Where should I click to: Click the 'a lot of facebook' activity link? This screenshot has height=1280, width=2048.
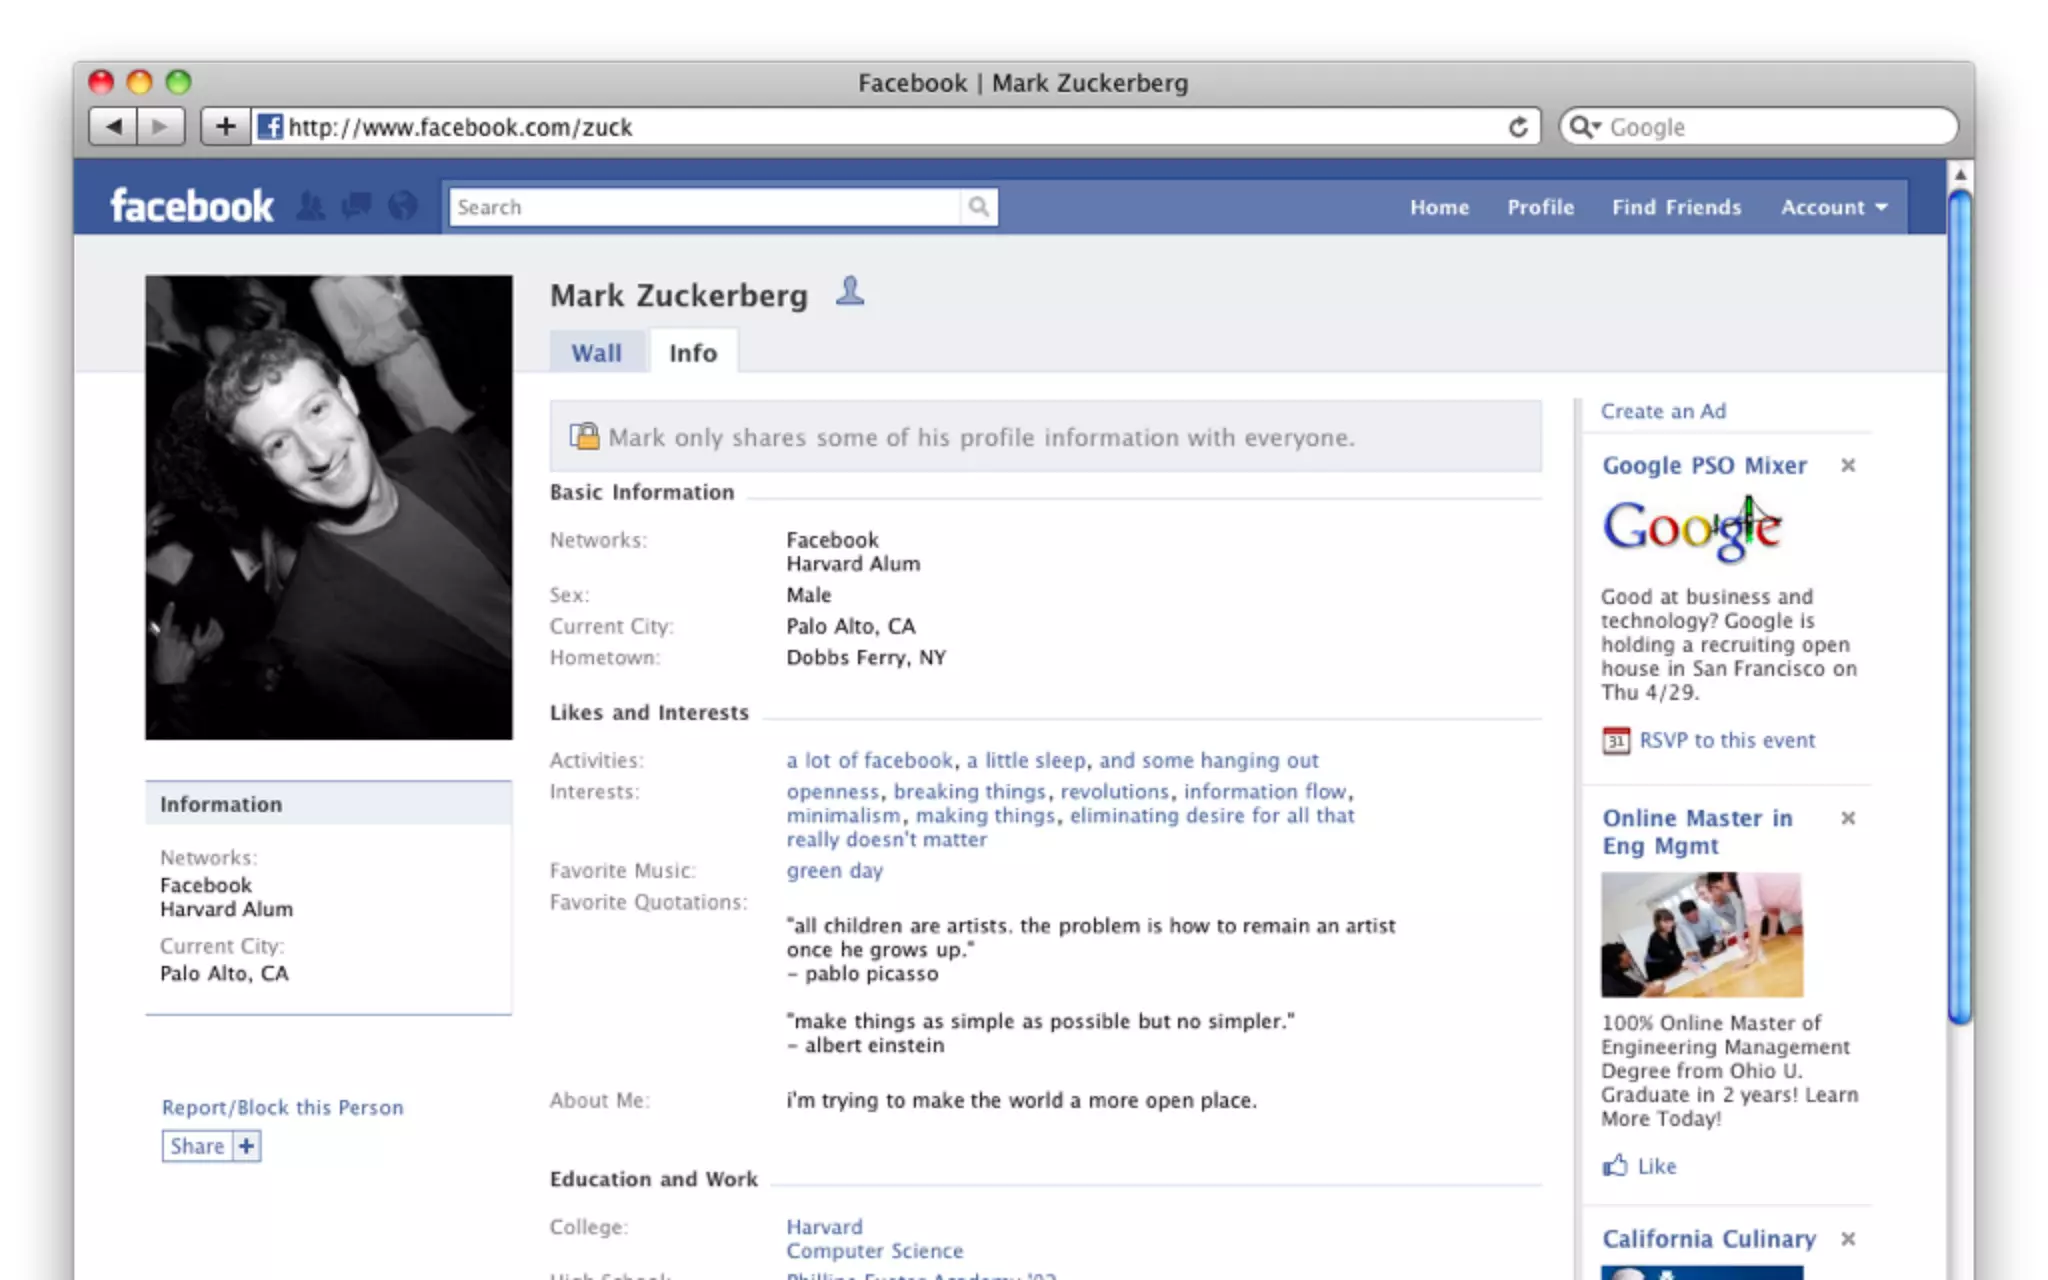point(869,761)
